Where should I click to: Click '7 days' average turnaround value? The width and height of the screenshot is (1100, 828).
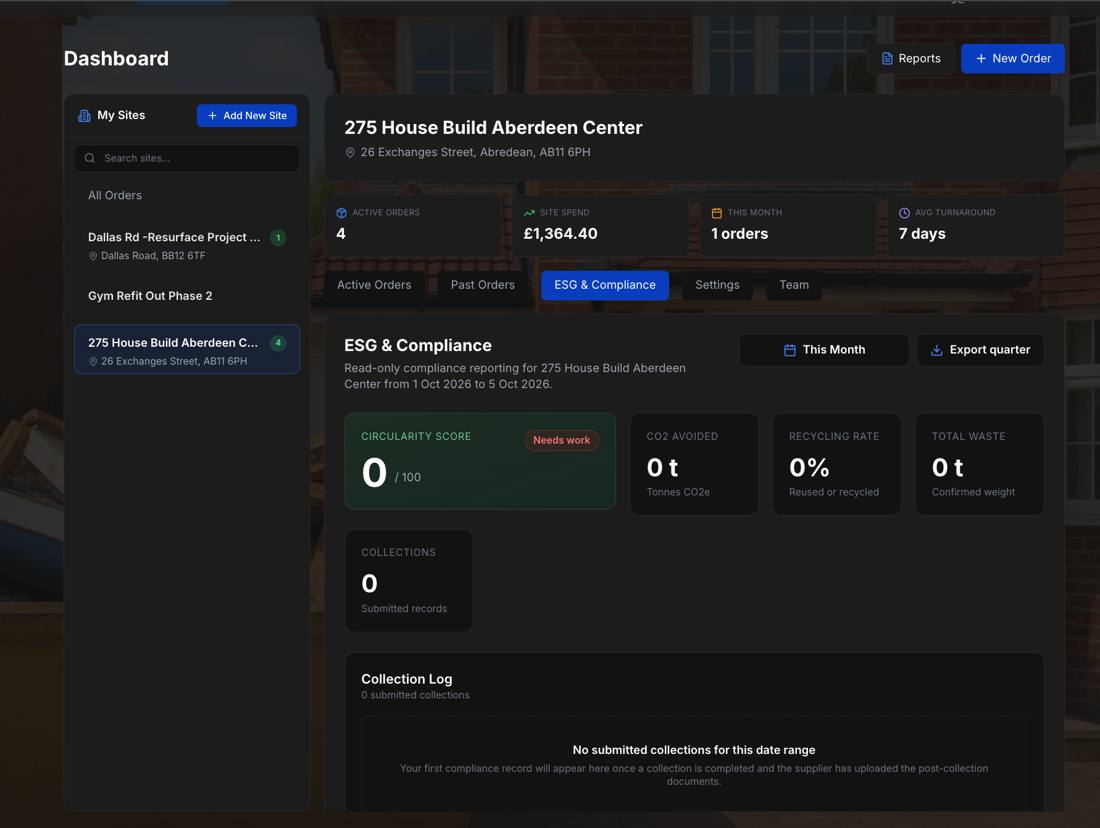[922, 234]
